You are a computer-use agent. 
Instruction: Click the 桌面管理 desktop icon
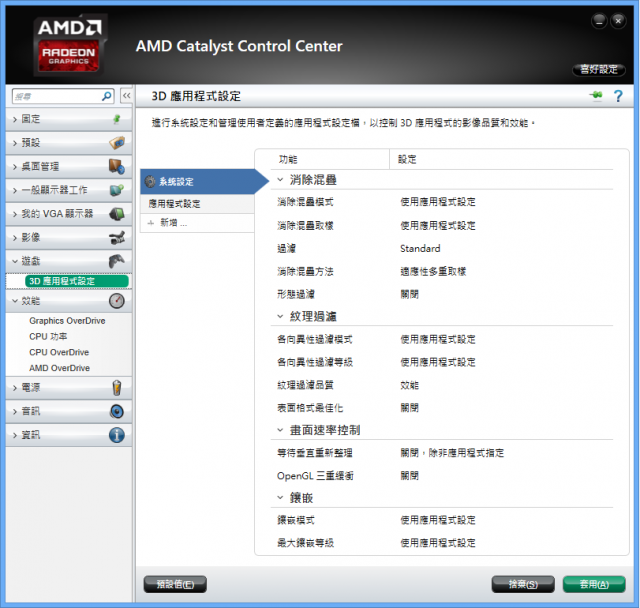pos(117,166)
